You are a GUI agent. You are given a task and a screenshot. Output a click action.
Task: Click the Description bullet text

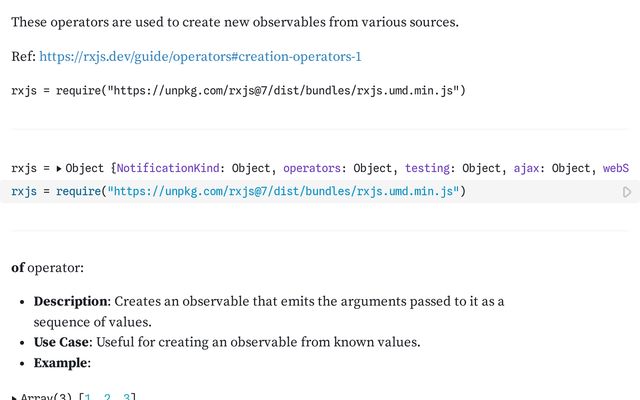click(268, 302)
